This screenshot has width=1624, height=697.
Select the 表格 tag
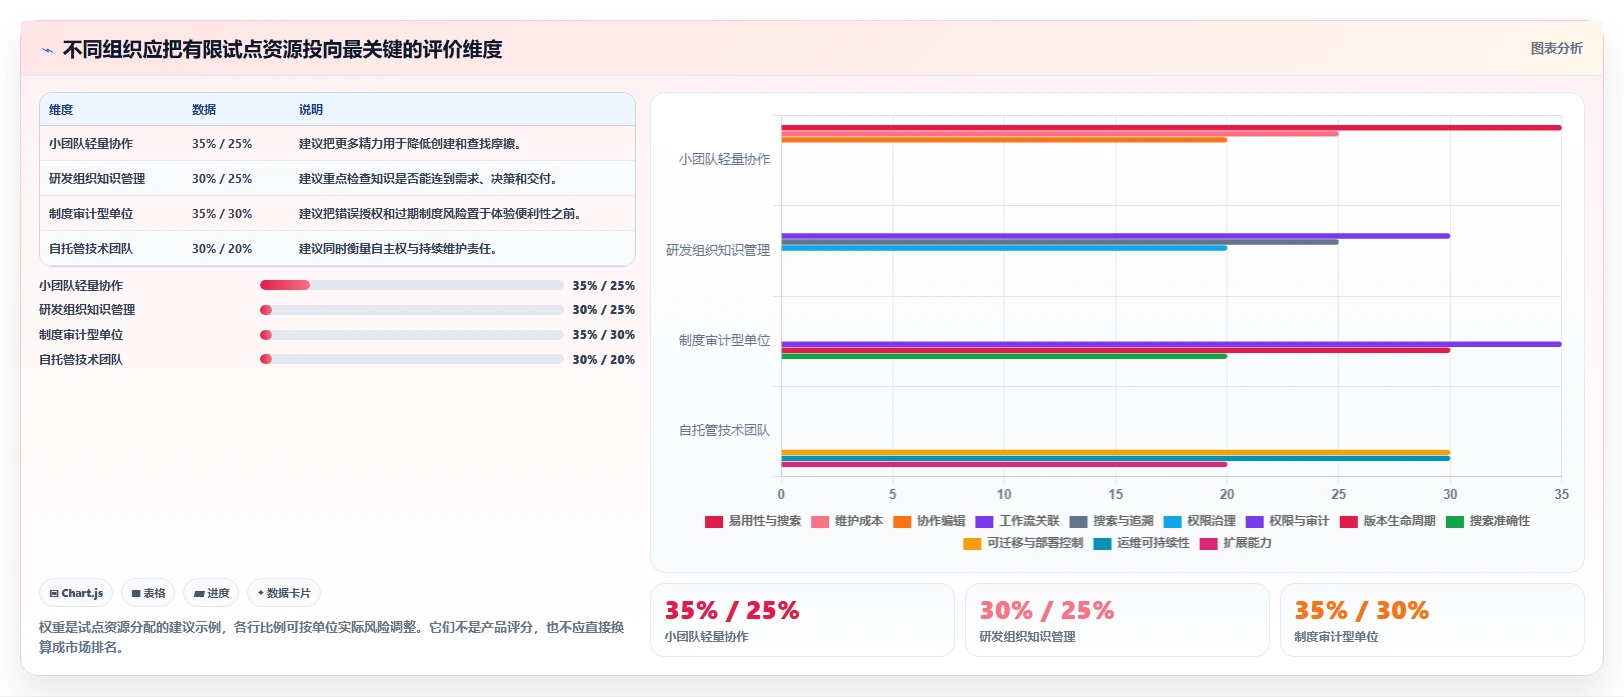click(x=148, y=593)
